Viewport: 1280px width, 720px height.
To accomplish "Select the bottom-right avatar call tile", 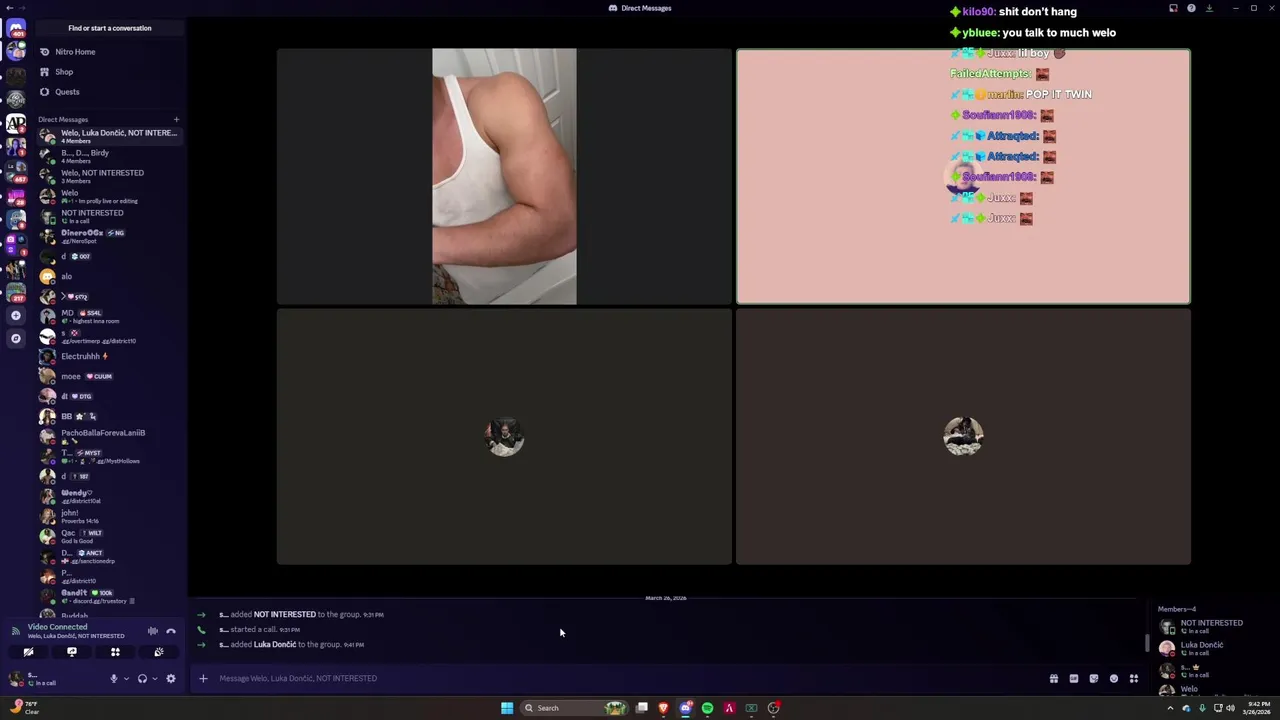I will point(963,437).
